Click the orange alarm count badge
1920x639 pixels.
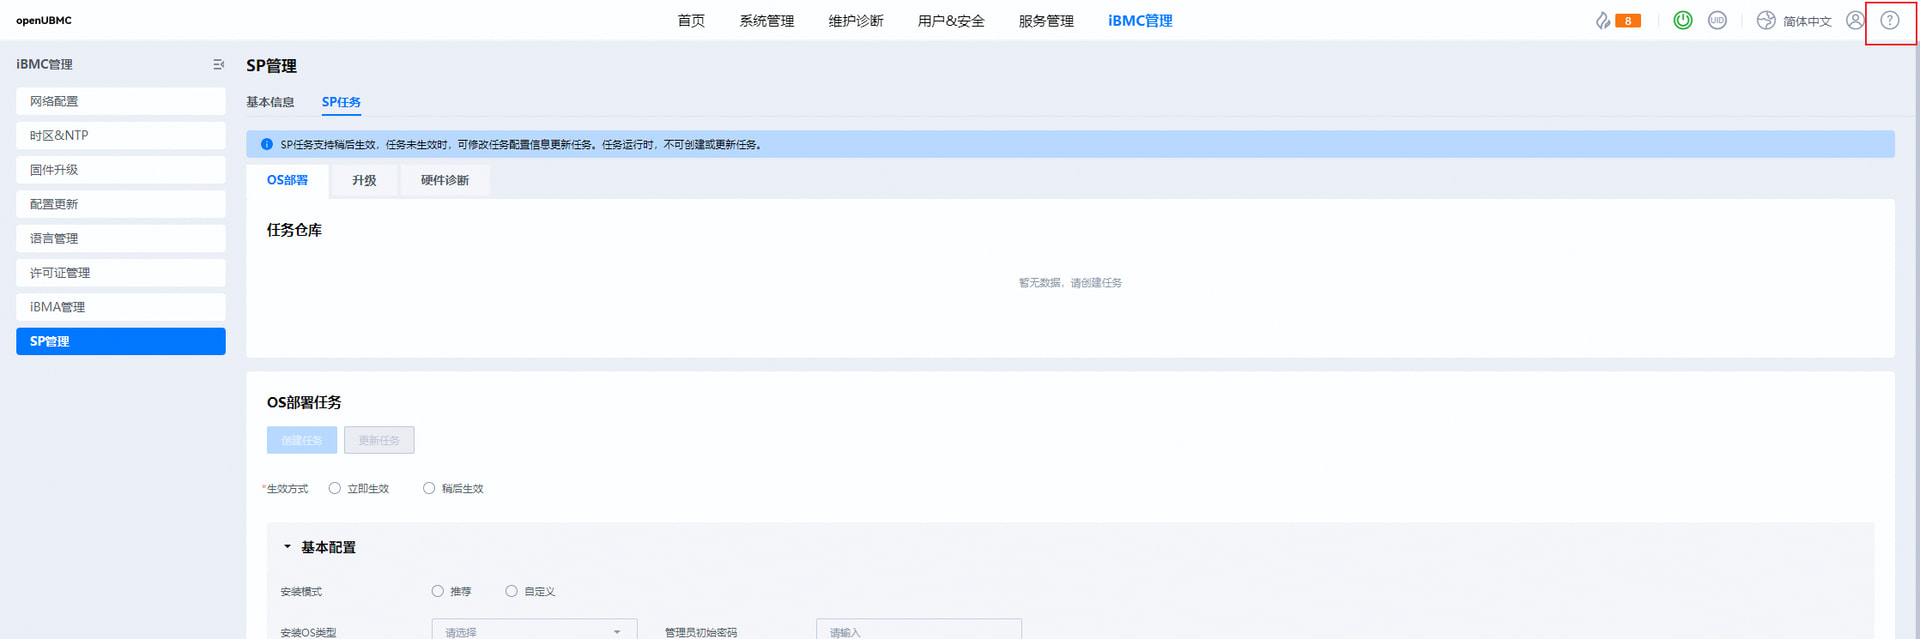(x=1628, y=21)
